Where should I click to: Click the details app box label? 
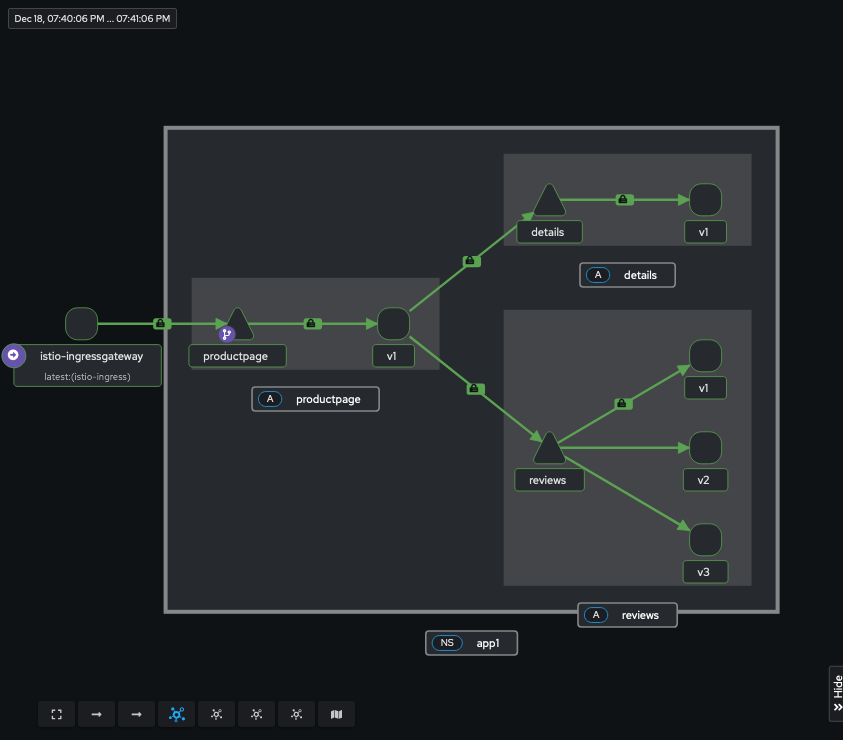(x=627, y=275)
